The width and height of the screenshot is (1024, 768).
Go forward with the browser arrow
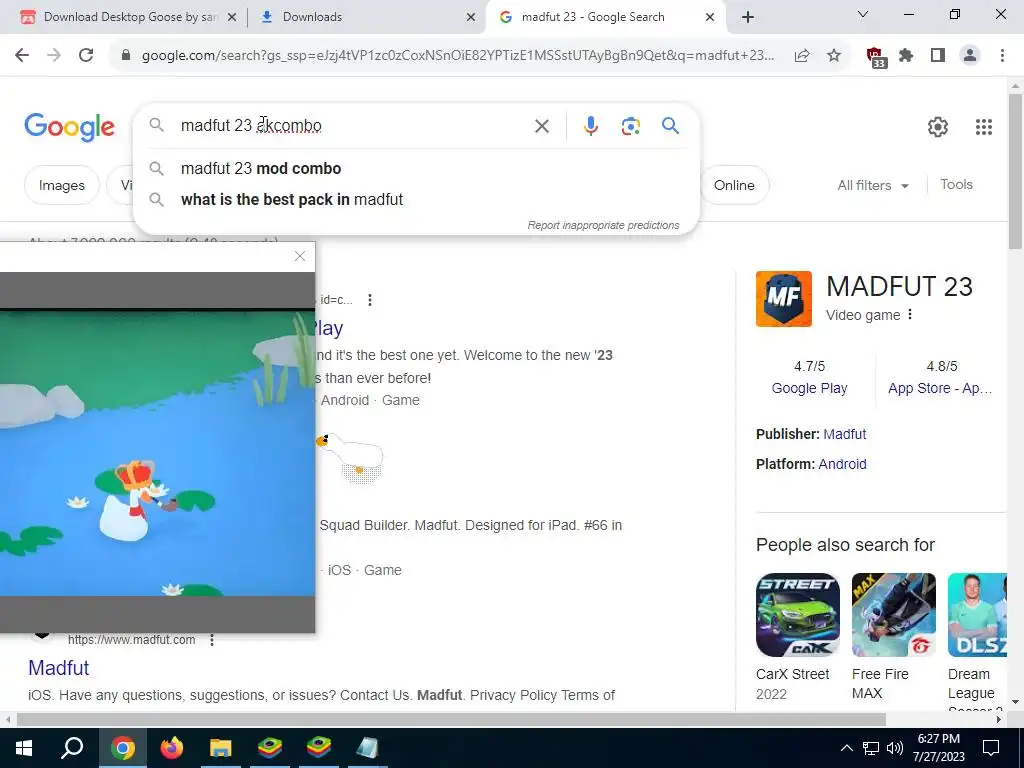click(x=54, y=56)
